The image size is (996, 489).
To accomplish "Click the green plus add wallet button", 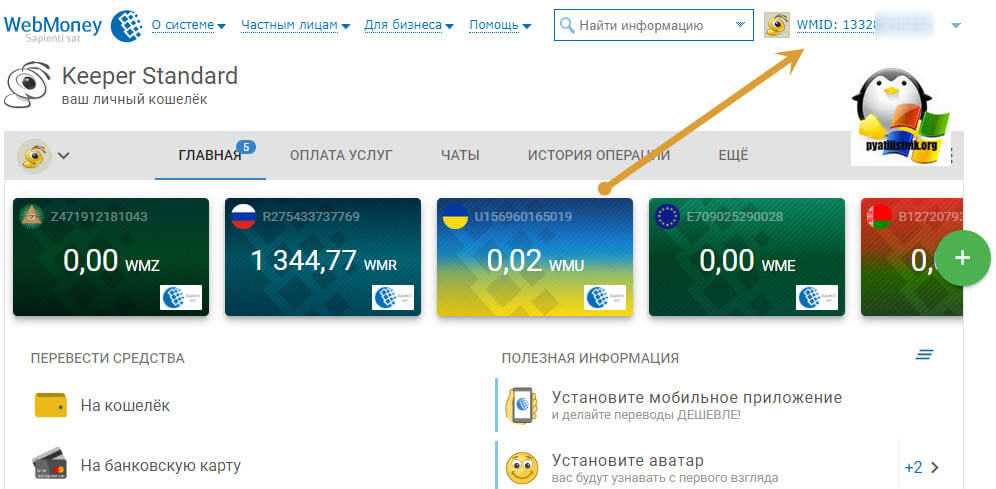I will click(962, 258).
